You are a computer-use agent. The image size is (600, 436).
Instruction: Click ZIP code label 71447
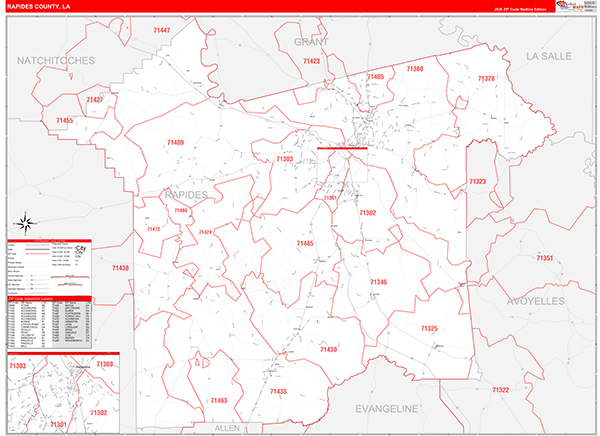[161, 30]
